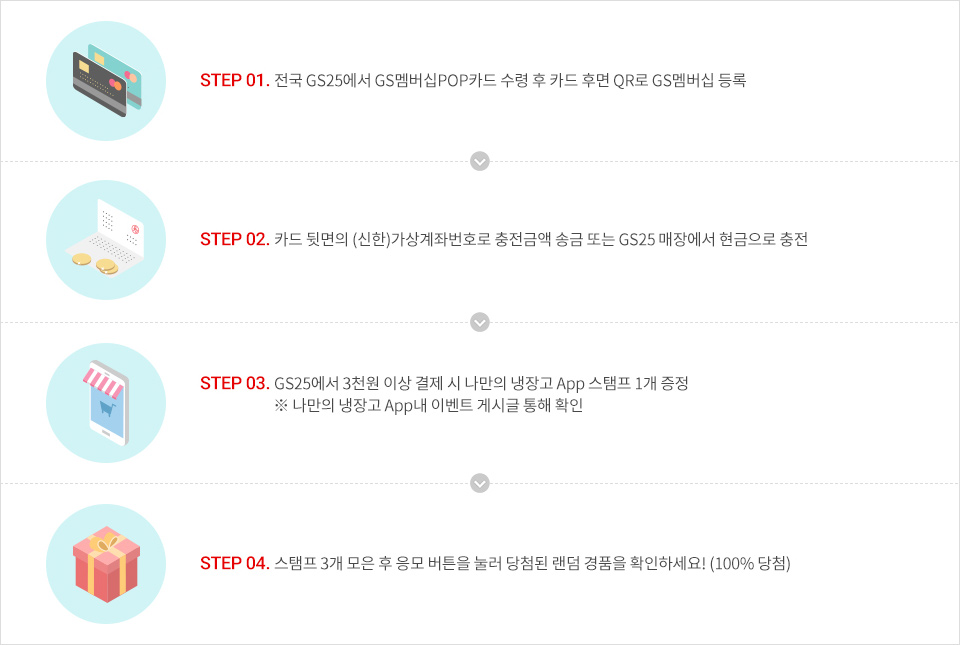Image resolution: width=960 pixels, height=645 pixels.
Task: Click the ※ 나만의 냉장고 App내 이벤트 note
Action: 427,405
